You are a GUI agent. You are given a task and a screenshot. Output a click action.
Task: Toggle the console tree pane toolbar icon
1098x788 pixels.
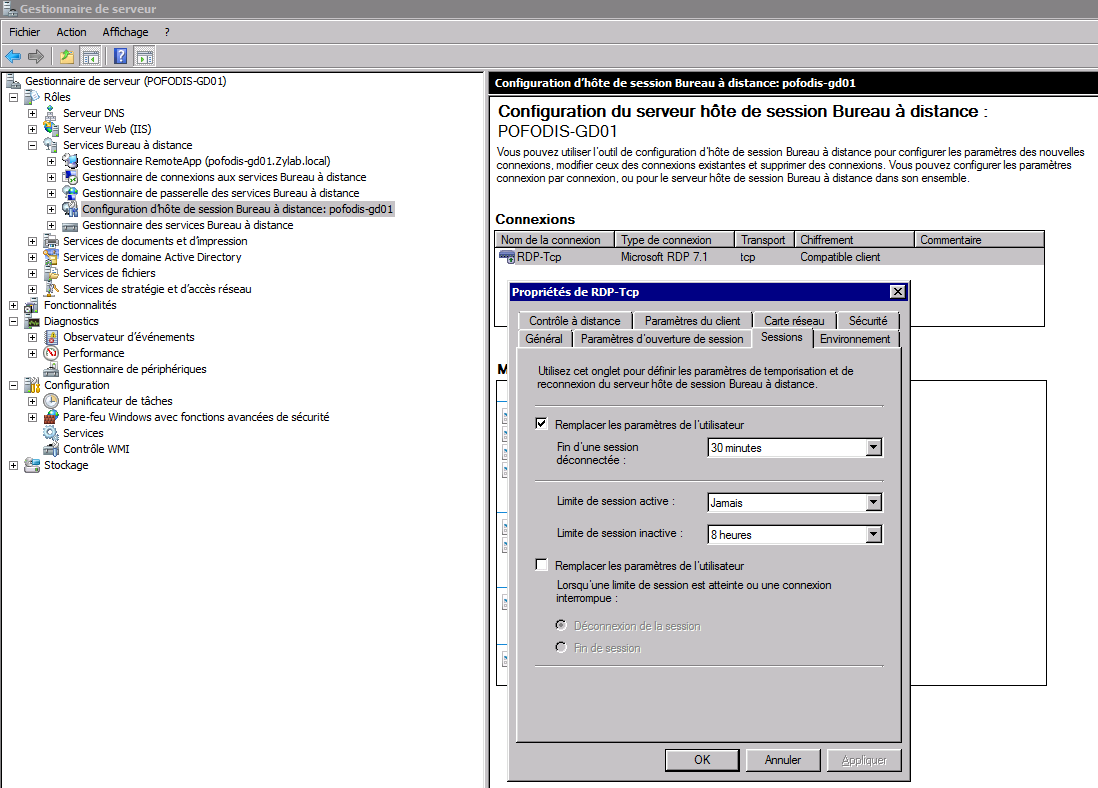pyautogui.click(x=91, y=56)
